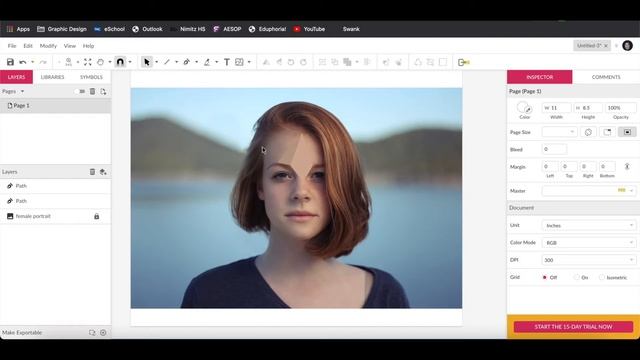
Task: Click the Opacity field showing 100%
Action: (620, 108)
